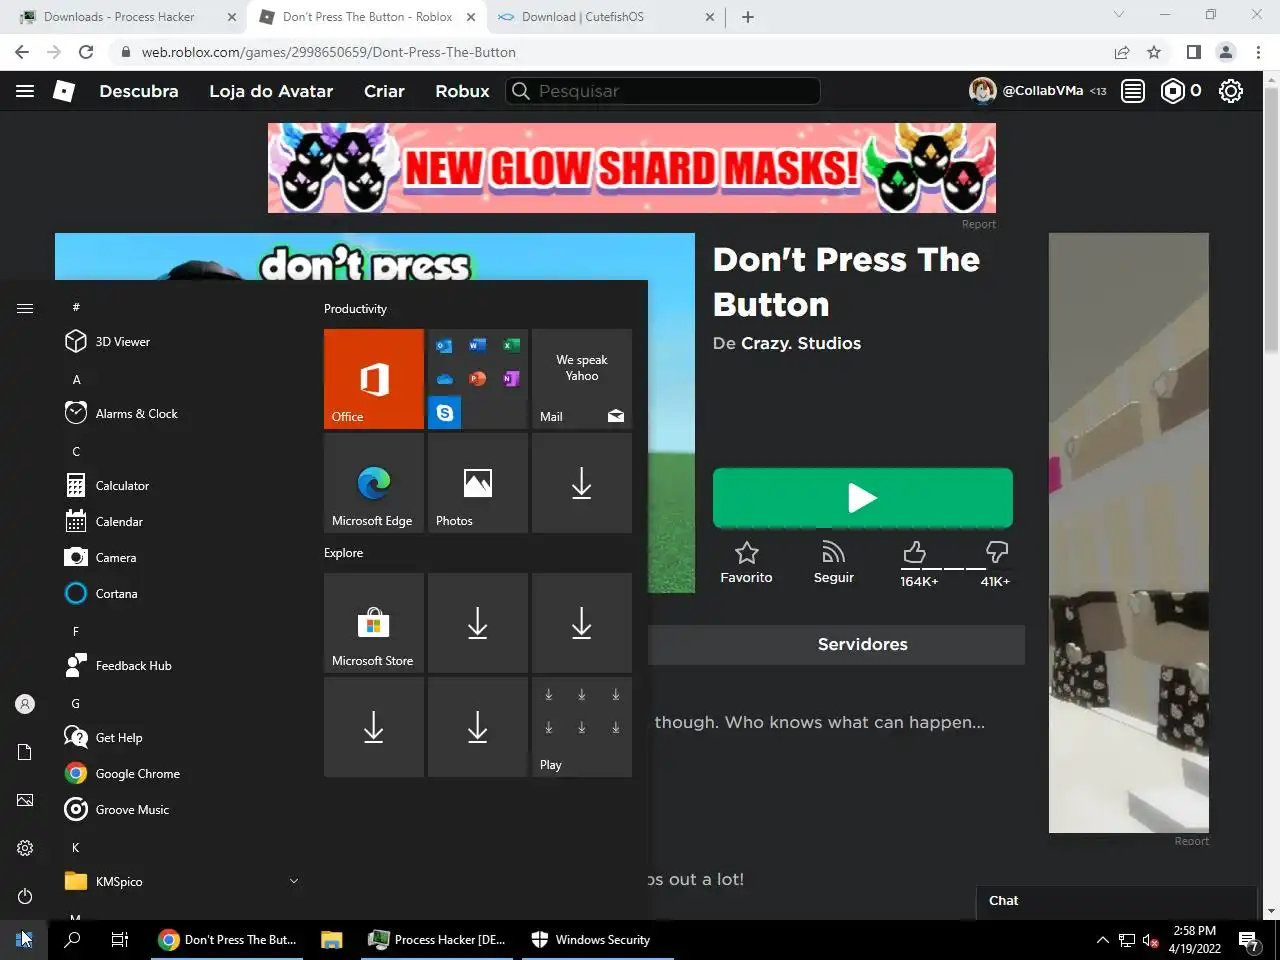Go to Roblox home logo
The height and width of the screenshot is (960, 1280).
64,91
